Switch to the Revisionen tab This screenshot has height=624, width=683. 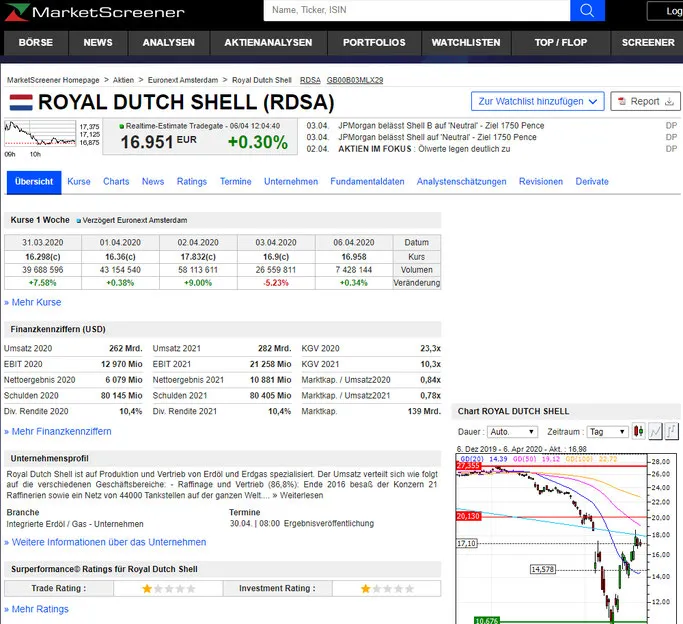pyautogui.click(x=541, y=182)
